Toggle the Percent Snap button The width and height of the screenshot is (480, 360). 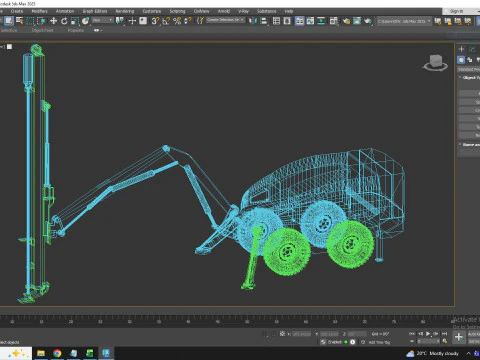177,21
